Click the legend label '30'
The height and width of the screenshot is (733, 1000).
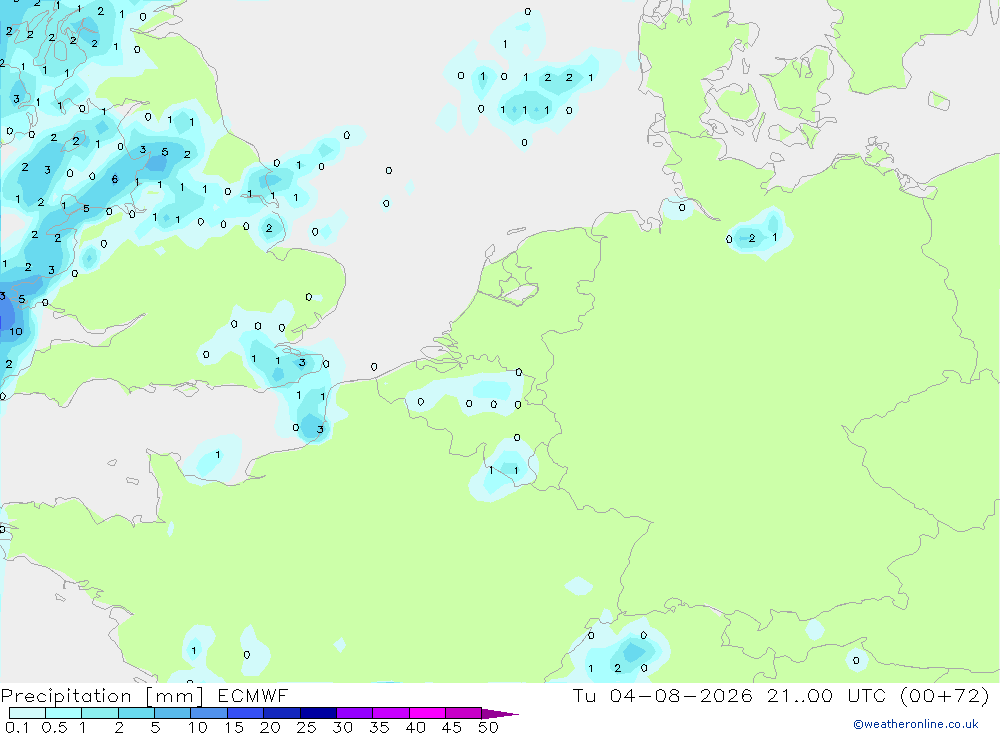pos(342,727)
